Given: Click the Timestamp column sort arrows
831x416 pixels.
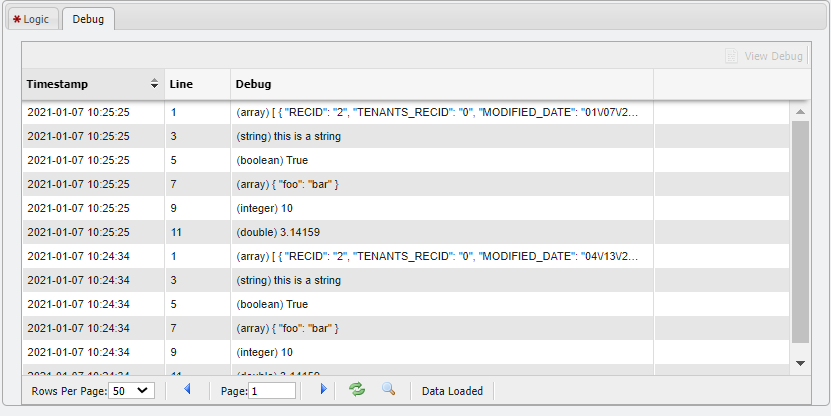Looking at the screenshot, I should (x=154, y=84).
